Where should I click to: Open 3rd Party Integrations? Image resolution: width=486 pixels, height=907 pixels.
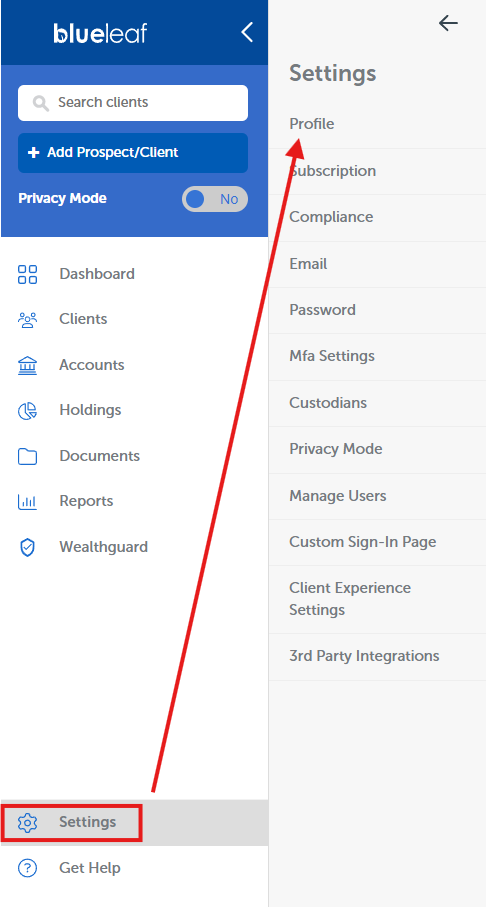pyautogui.click(x=377, y=657)
